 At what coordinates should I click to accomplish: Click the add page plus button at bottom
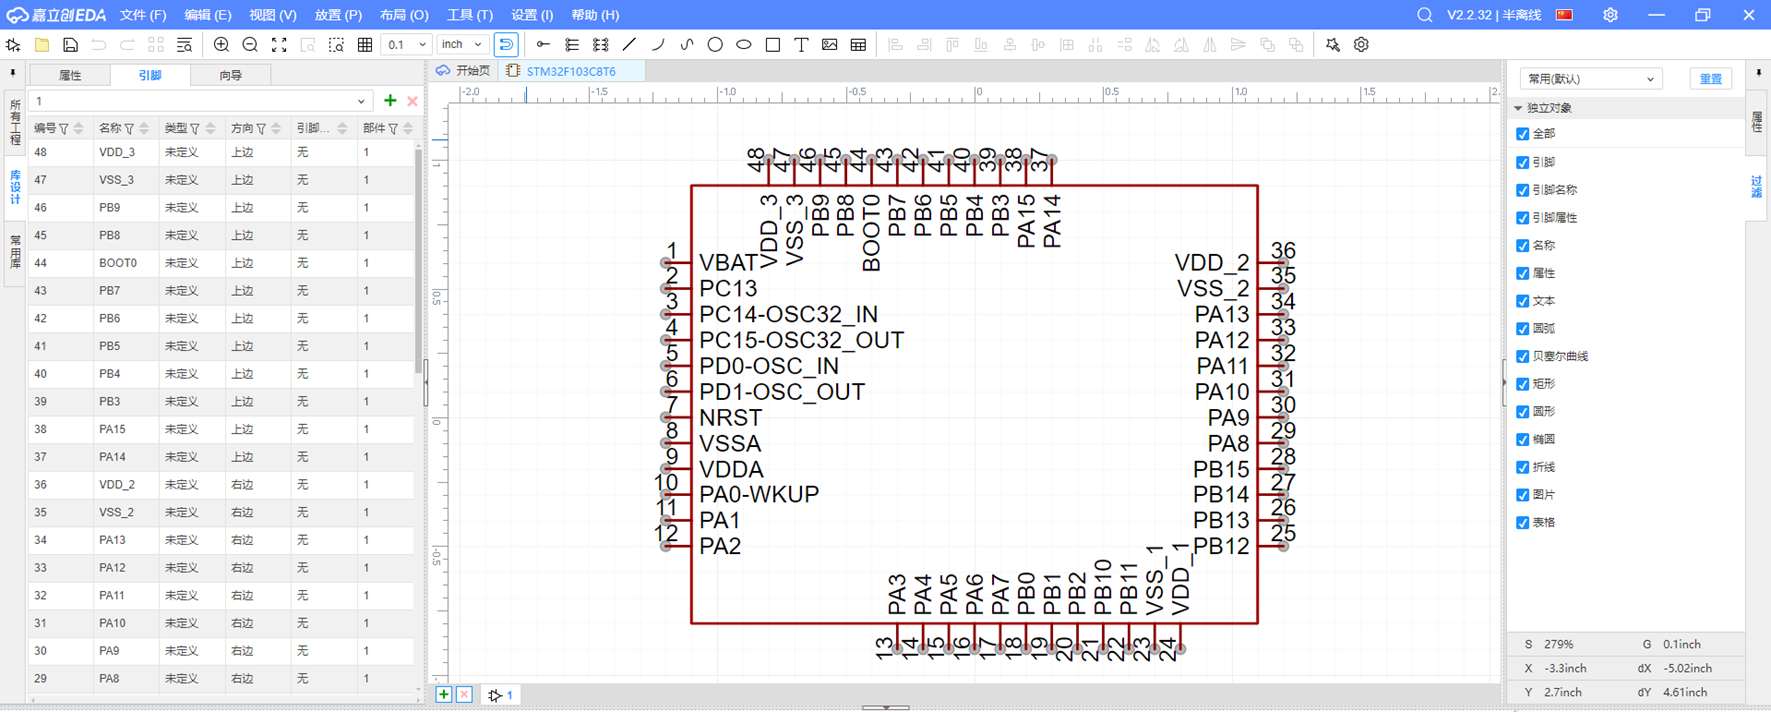tap(443, 694)
